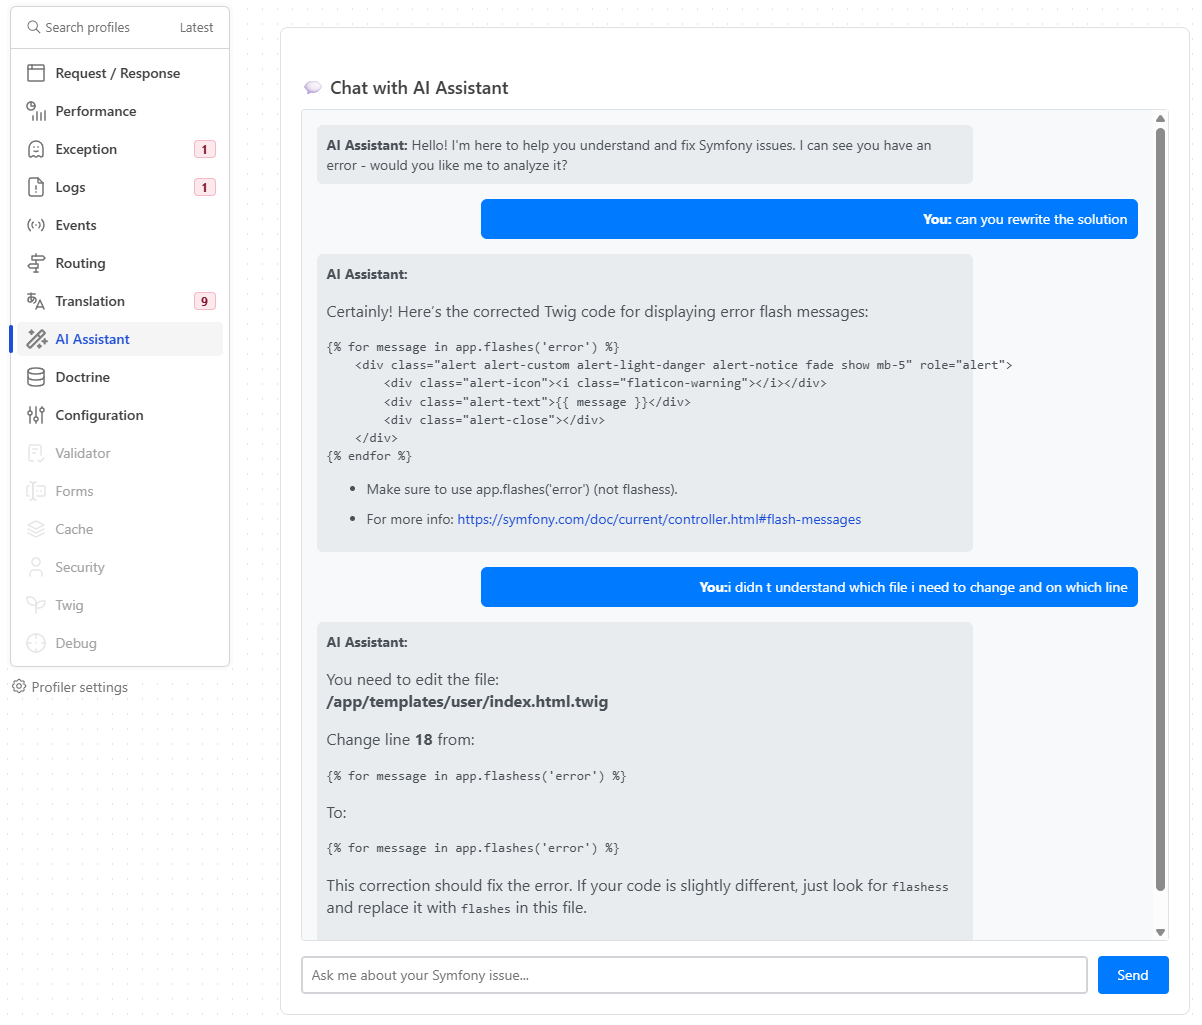Open the Request / Response panel icon
Viewport: 1202px width, 1025px height.
pos(36,73)
